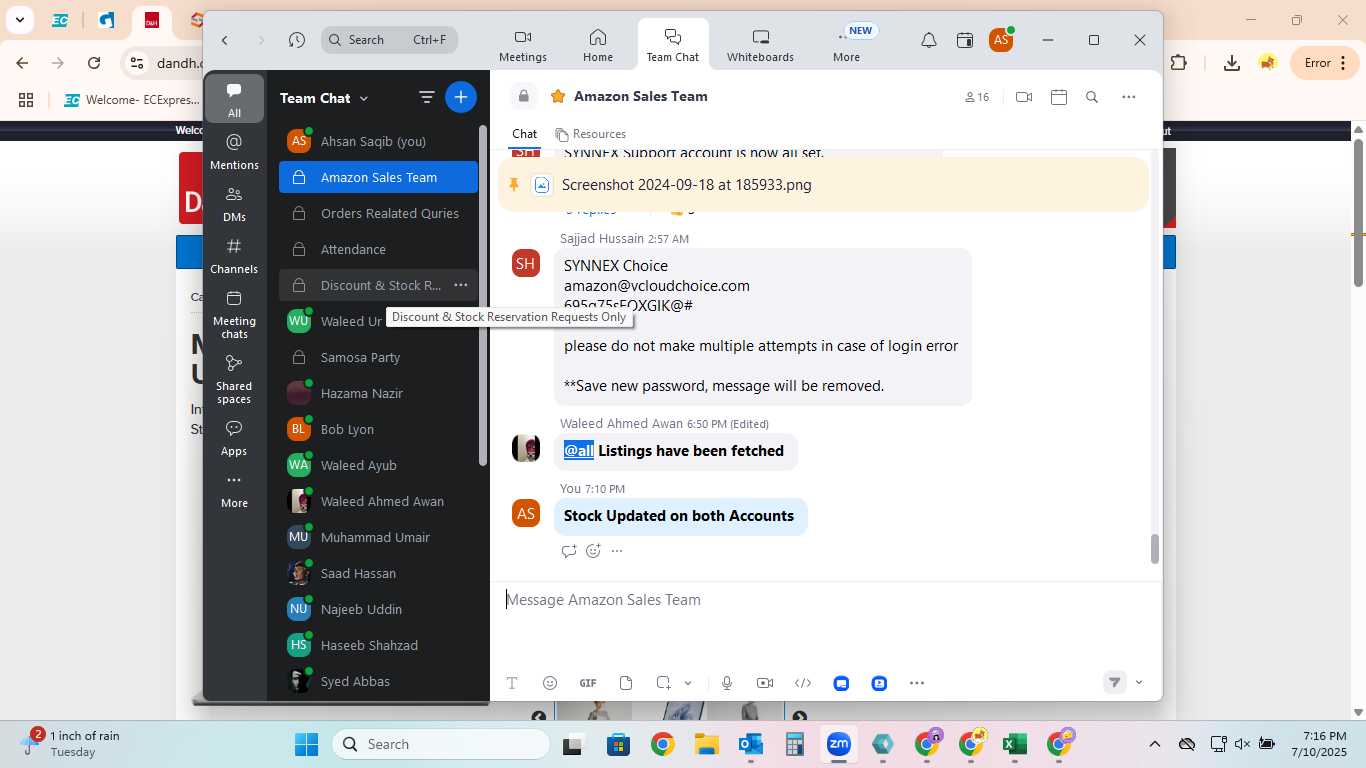
Task: Open the Mentions section in Zoom sidebar
Action: [234, 151]
